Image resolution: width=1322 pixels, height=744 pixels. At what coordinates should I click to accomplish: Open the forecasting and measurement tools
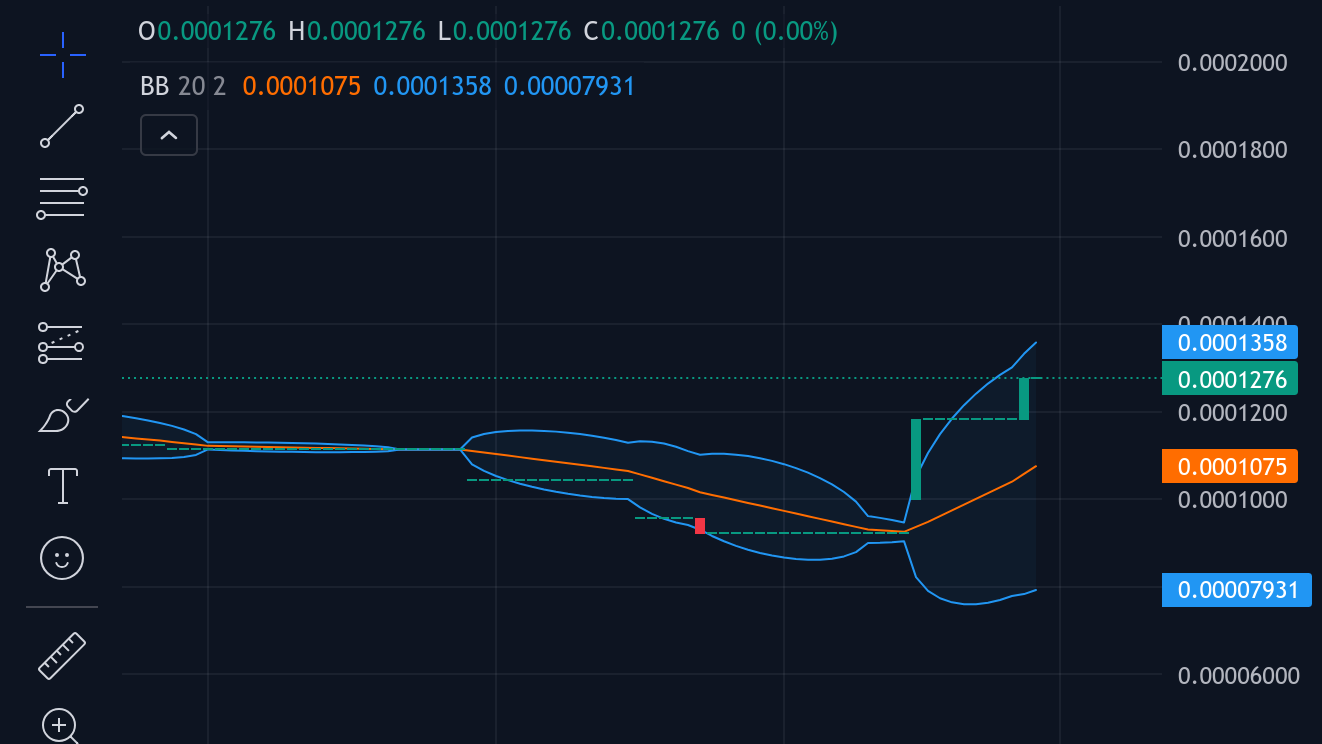[x=62, y=342]
